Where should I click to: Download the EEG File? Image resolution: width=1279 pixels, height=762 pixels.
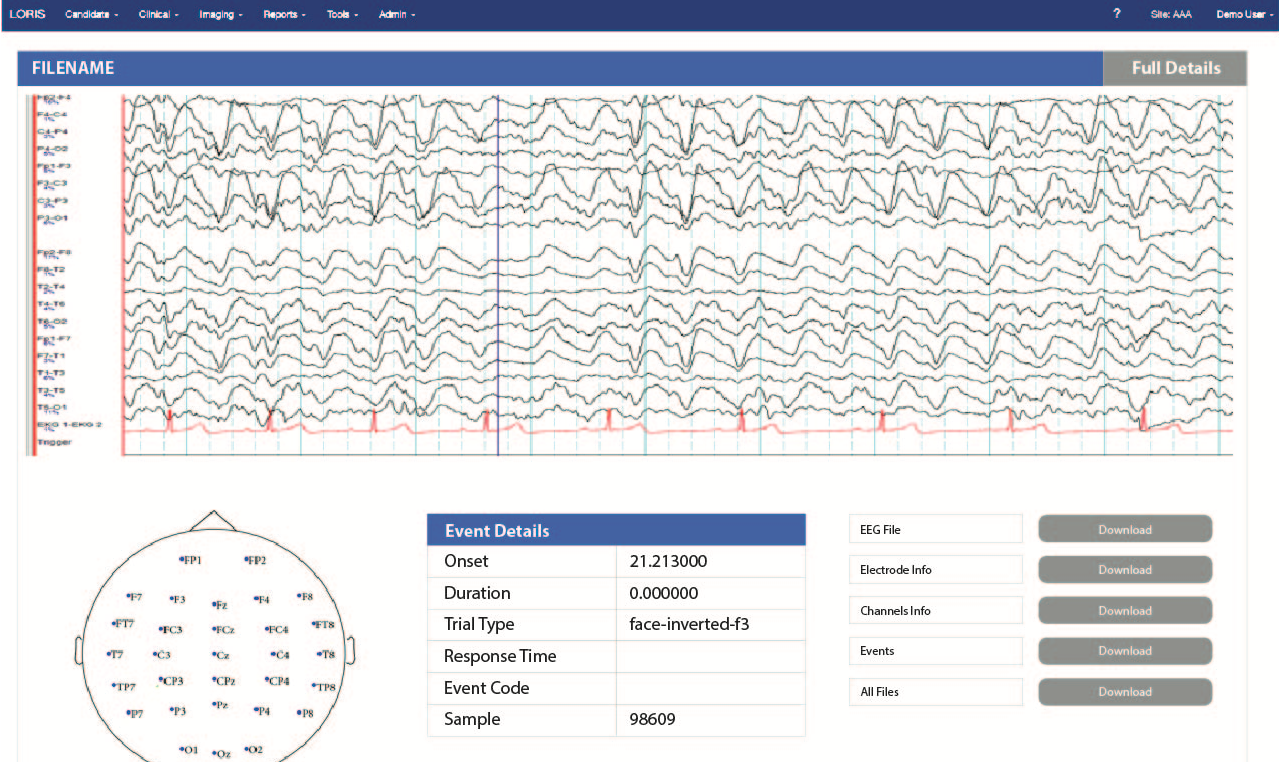coord(1124,530)
